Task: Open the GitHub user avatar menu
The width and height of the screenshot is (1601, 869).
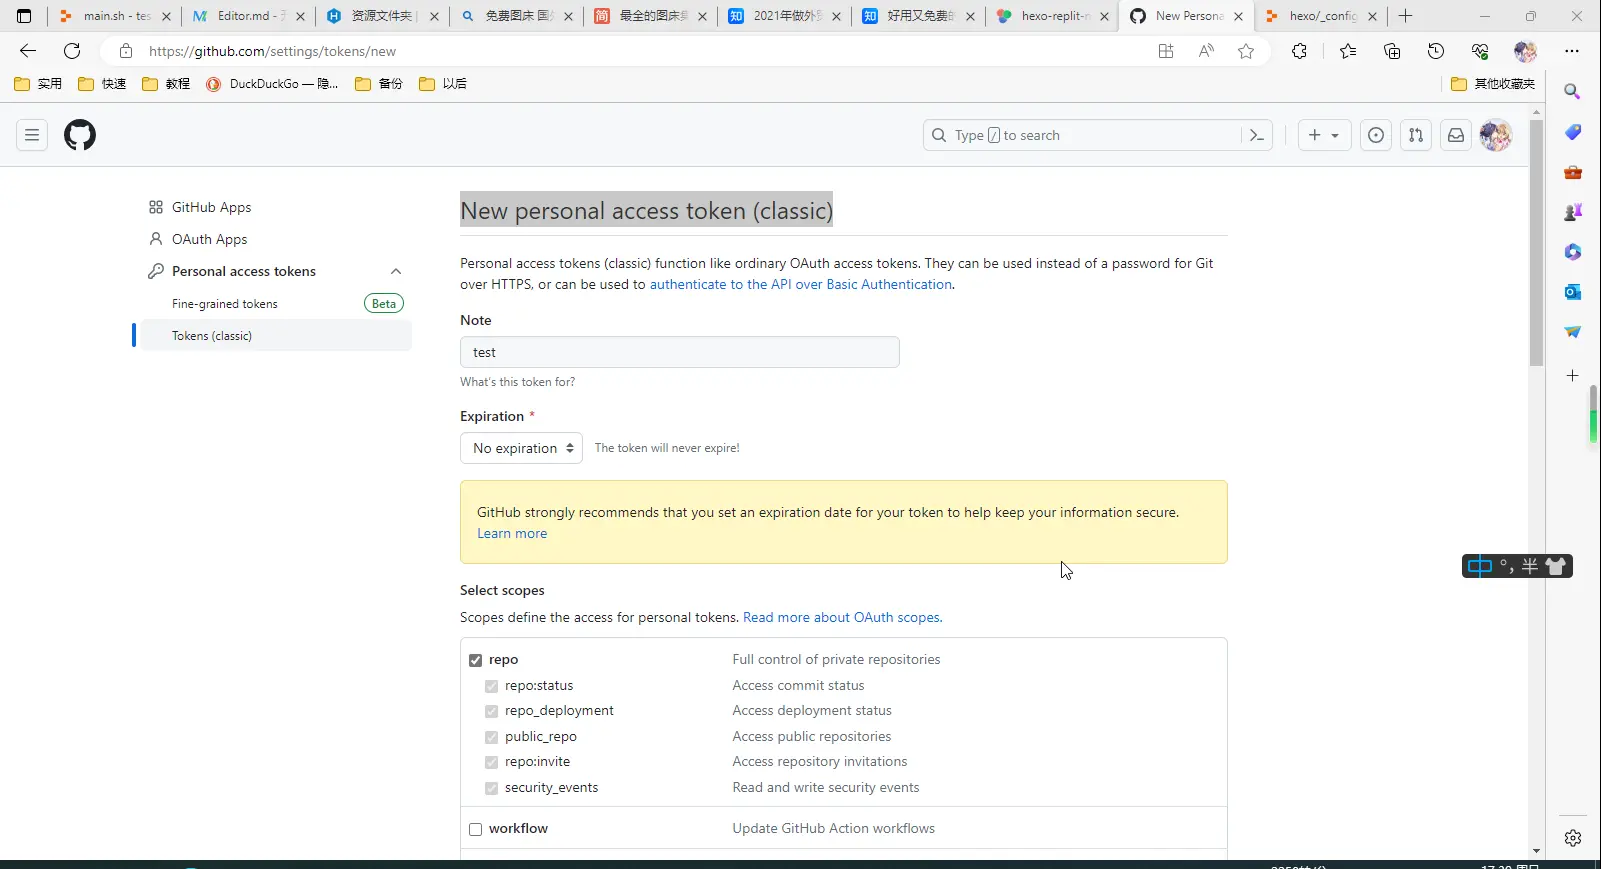Action: 1496,135
